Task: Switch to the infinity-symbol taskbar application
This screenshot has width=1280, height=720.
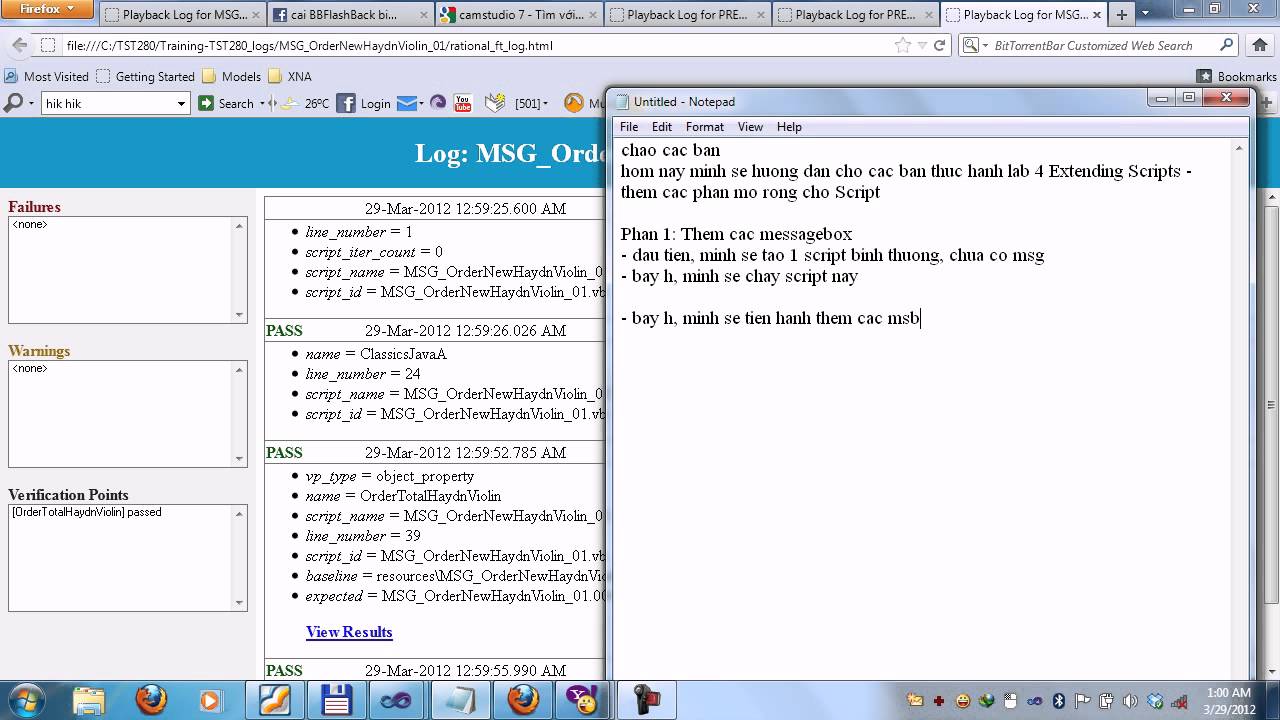Action: (396, 699)
